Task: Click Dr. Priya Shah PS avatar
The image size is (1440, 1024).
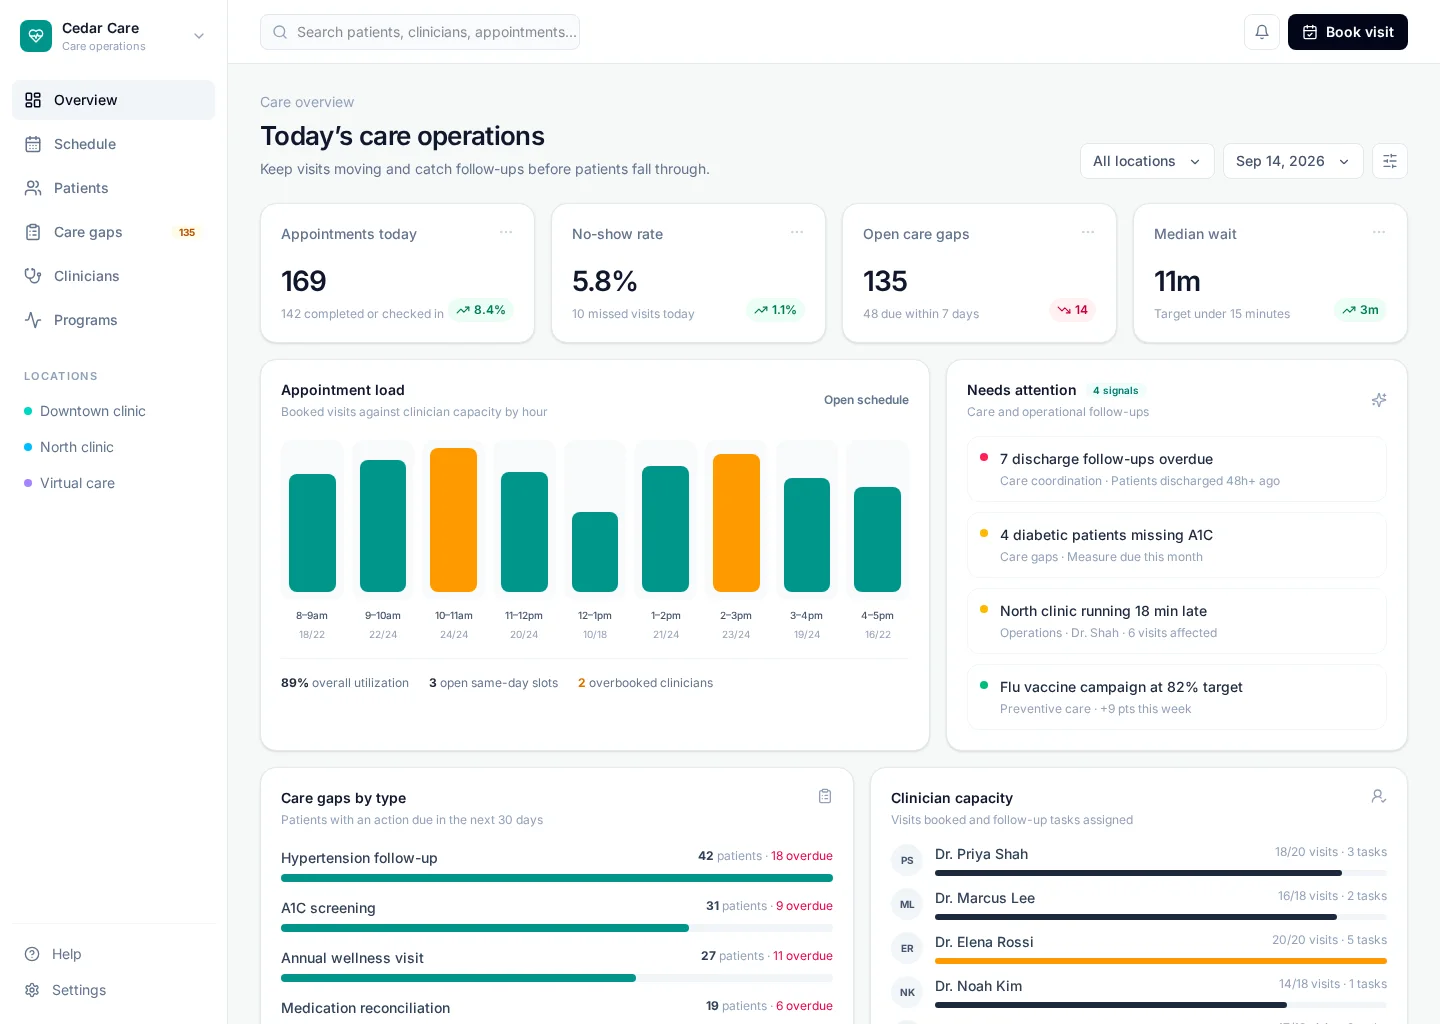Action: tap(907, 860)
